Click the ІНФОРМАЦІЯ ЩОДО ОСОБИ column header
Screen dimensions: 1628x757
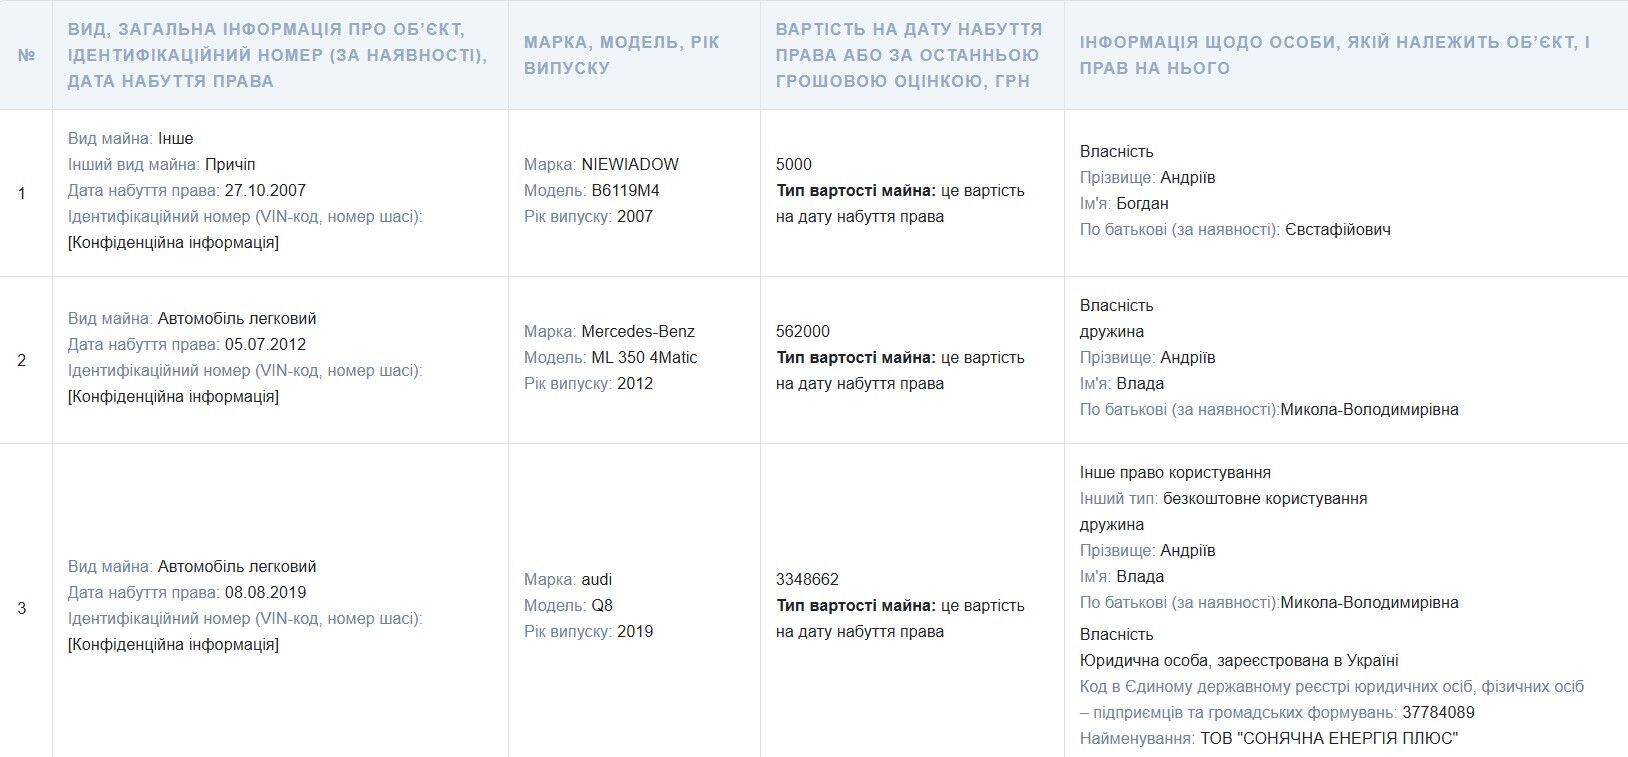(x=1334, y=55)
